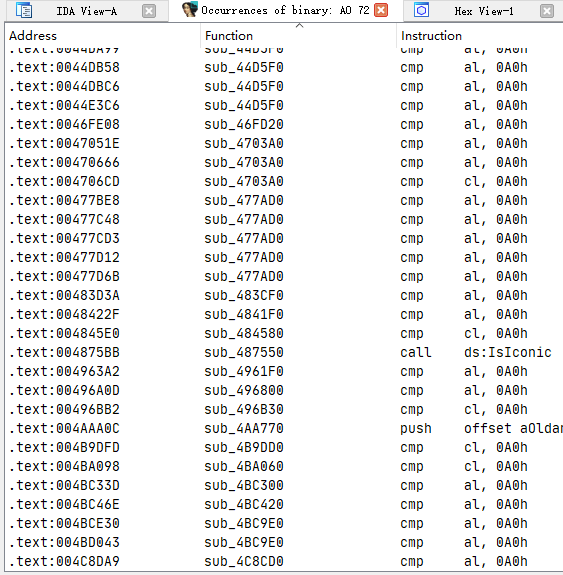Click function name sub_4C8CD0
Screen dimensions: 563x575
(x=244, y=562)
